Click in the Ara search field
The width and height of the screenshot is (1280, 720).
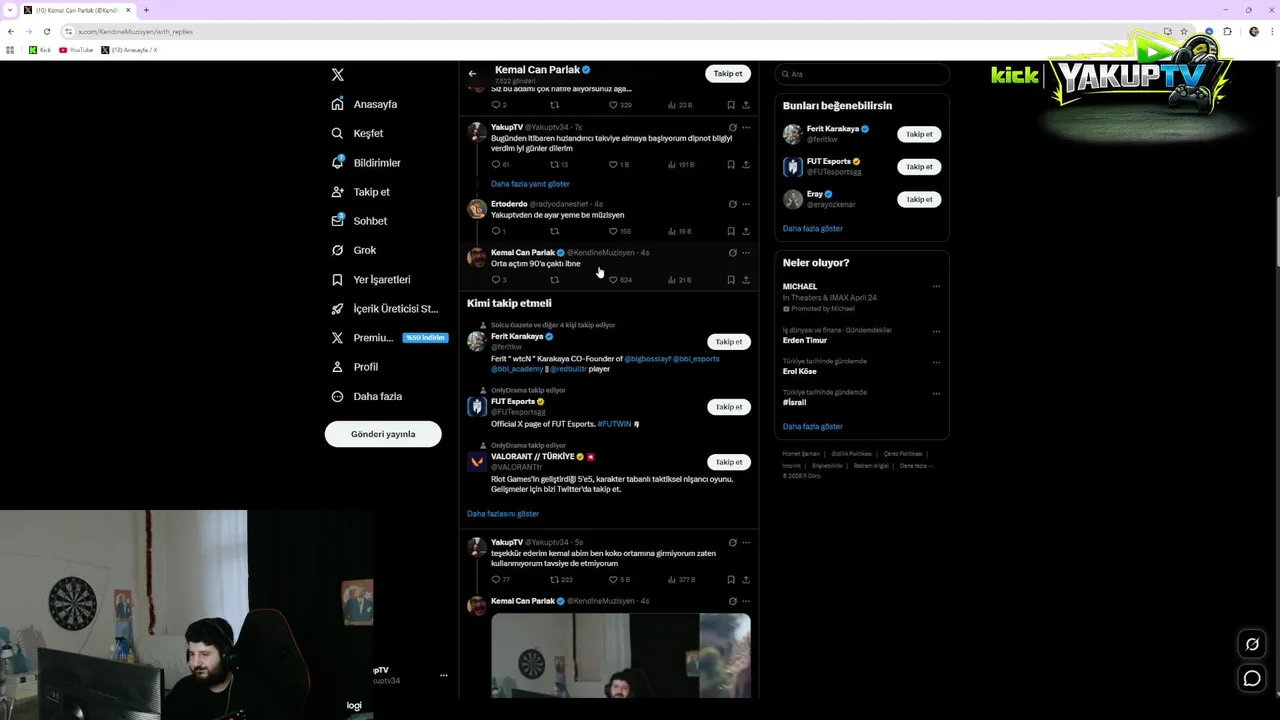tap(862, 74)
